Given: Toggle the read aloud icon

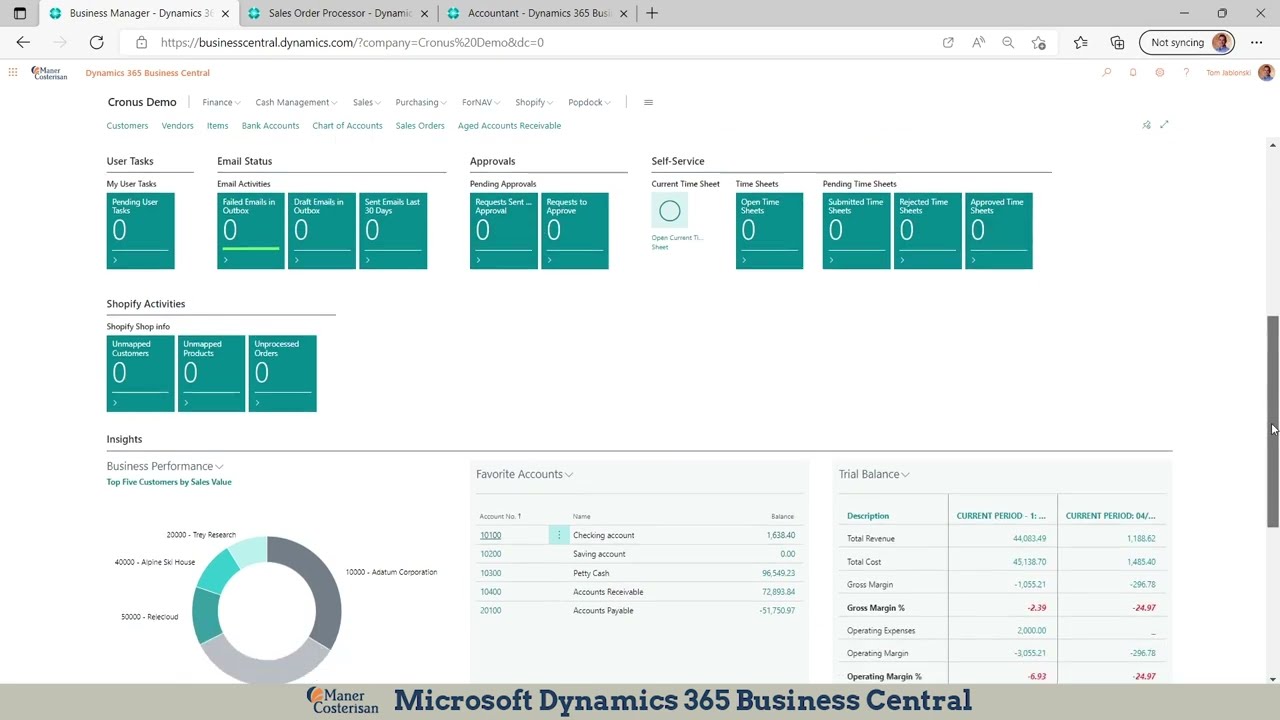Looking at the screenshot, I should (978, 42).
